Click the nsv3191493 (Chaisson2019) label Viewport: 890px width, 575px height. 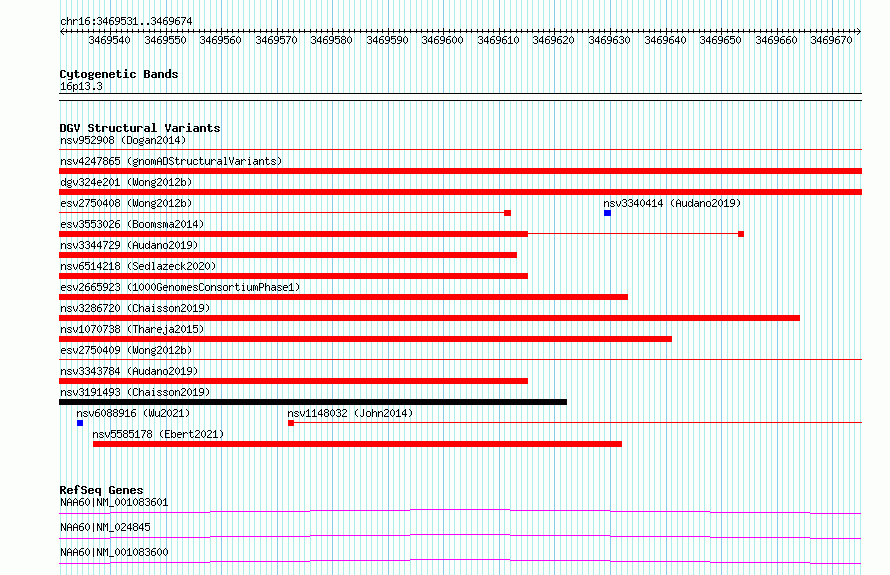click(135, 392)
